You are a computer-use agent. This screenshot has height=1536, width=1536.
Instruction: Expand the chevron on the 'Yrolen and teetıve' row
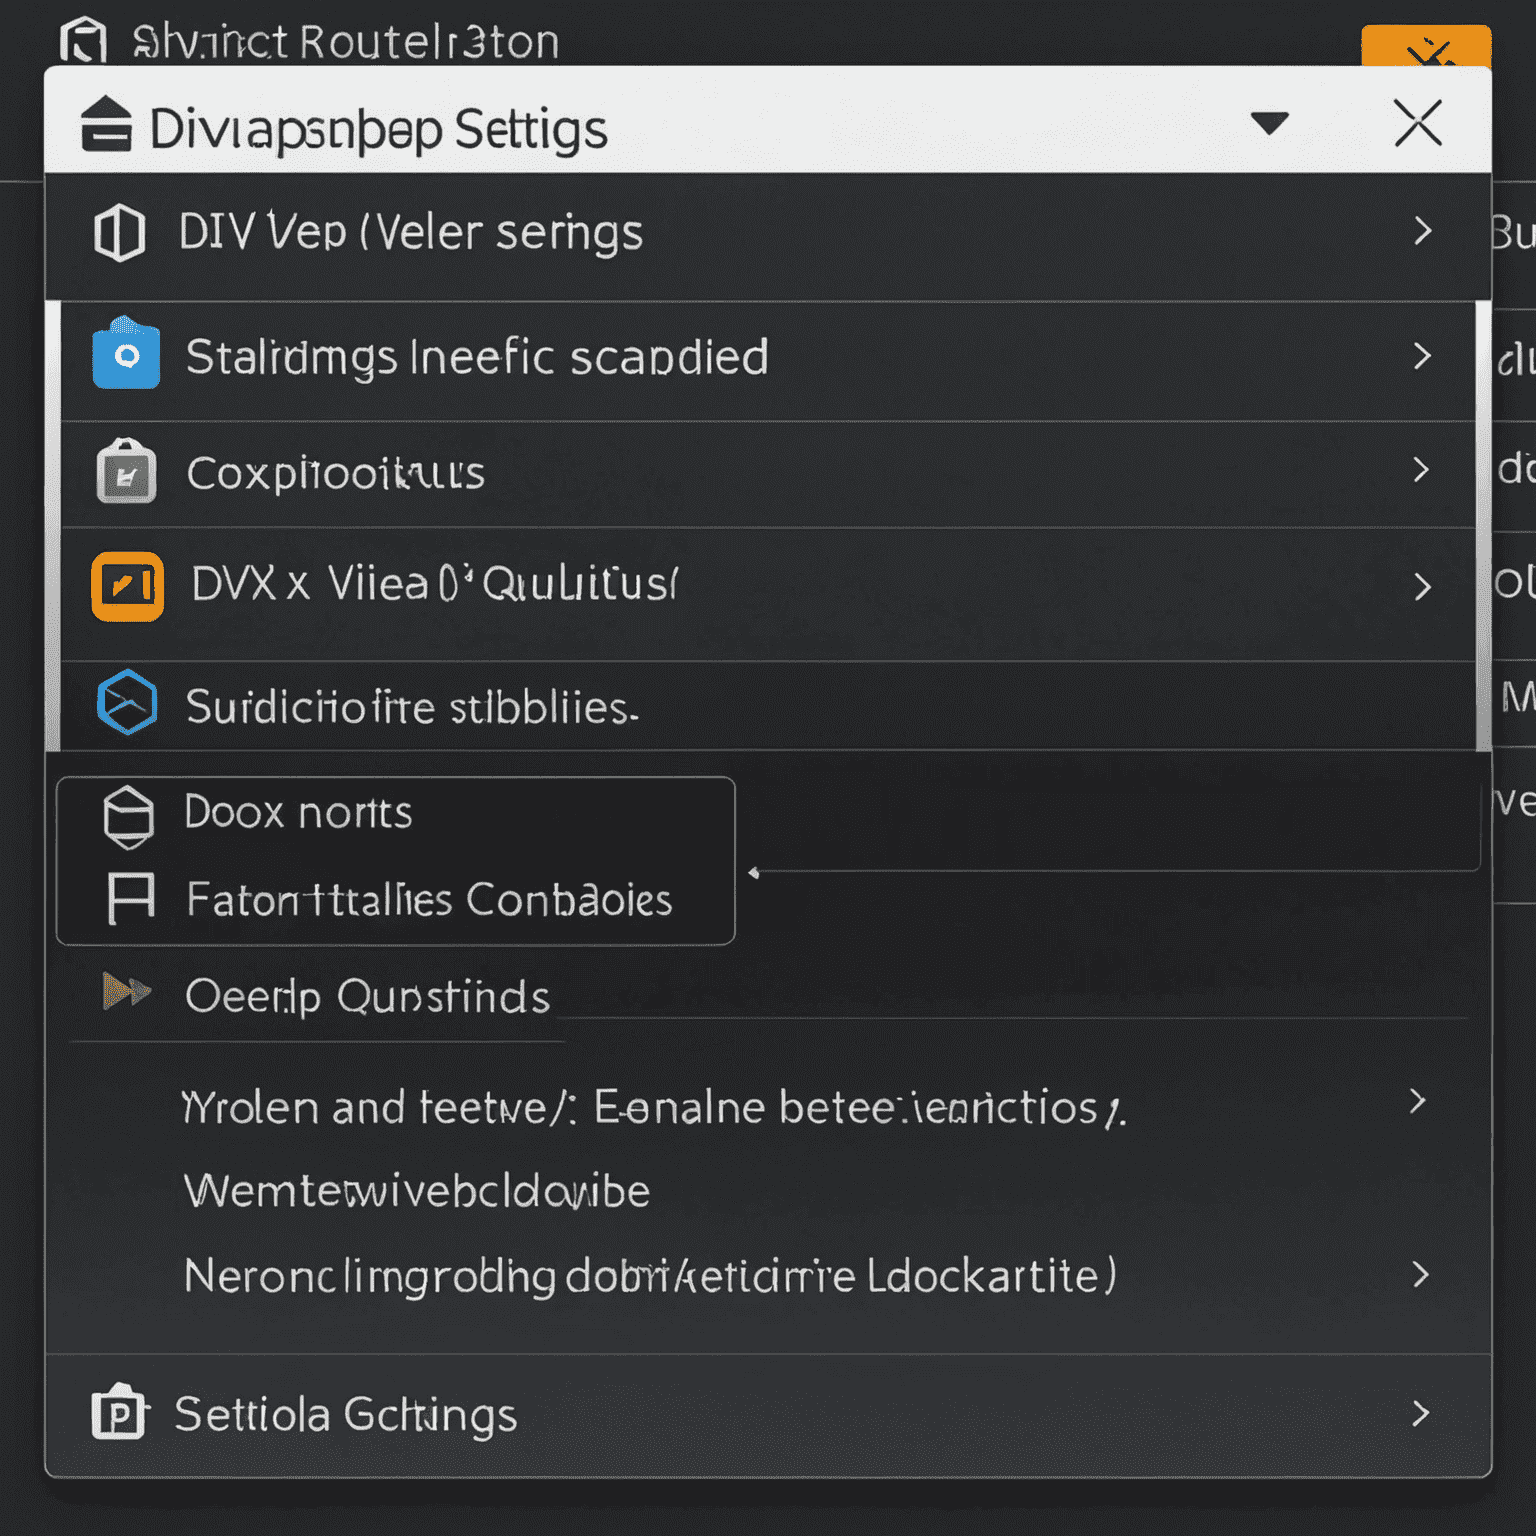1417,1102
